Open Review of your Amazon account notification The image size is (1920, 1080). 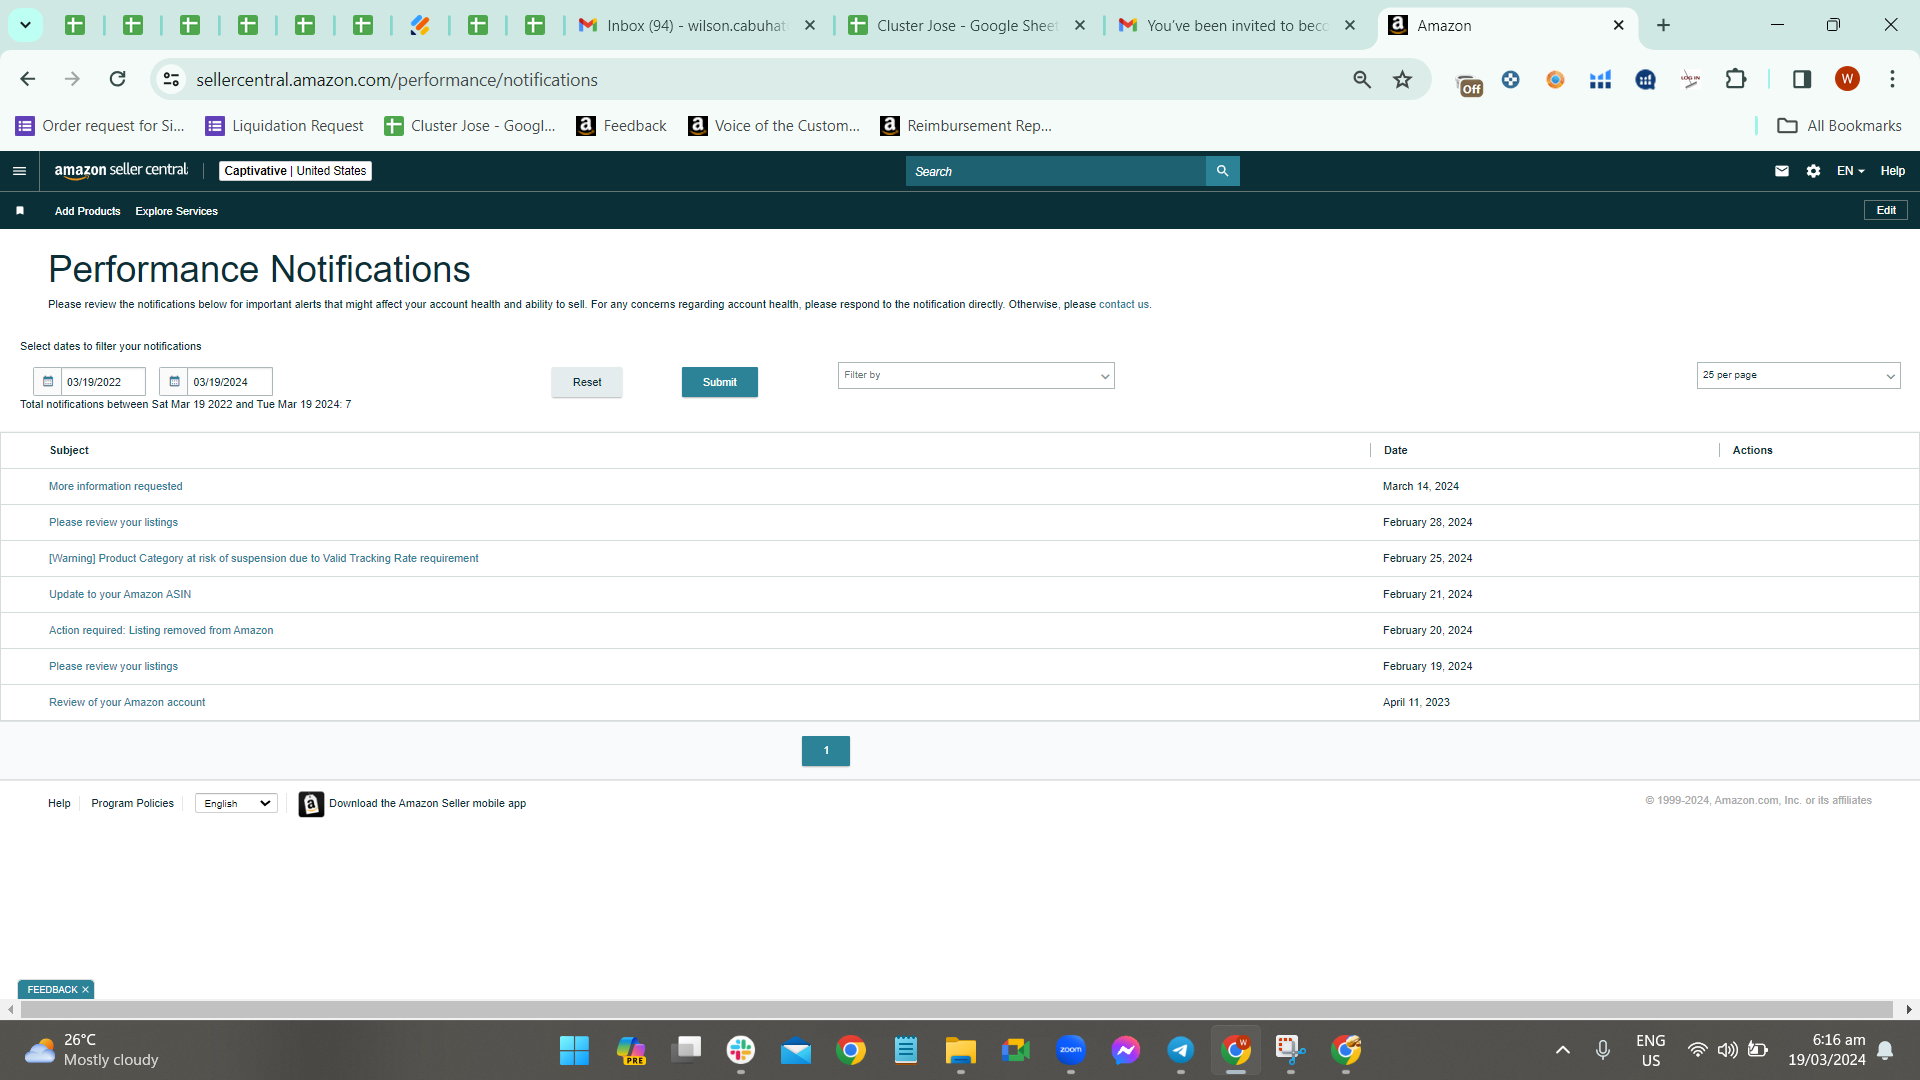127,703
